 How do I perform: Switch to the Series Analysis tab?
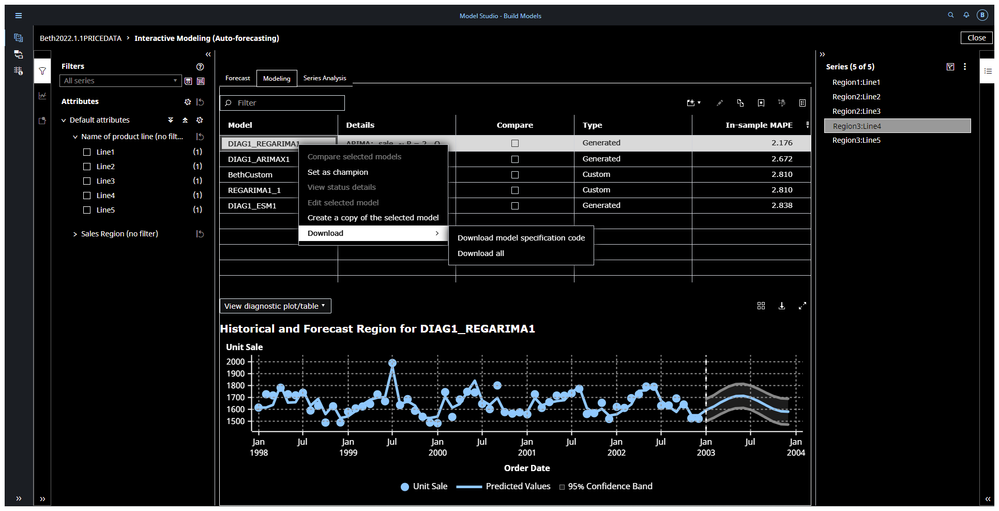point(324,78)
